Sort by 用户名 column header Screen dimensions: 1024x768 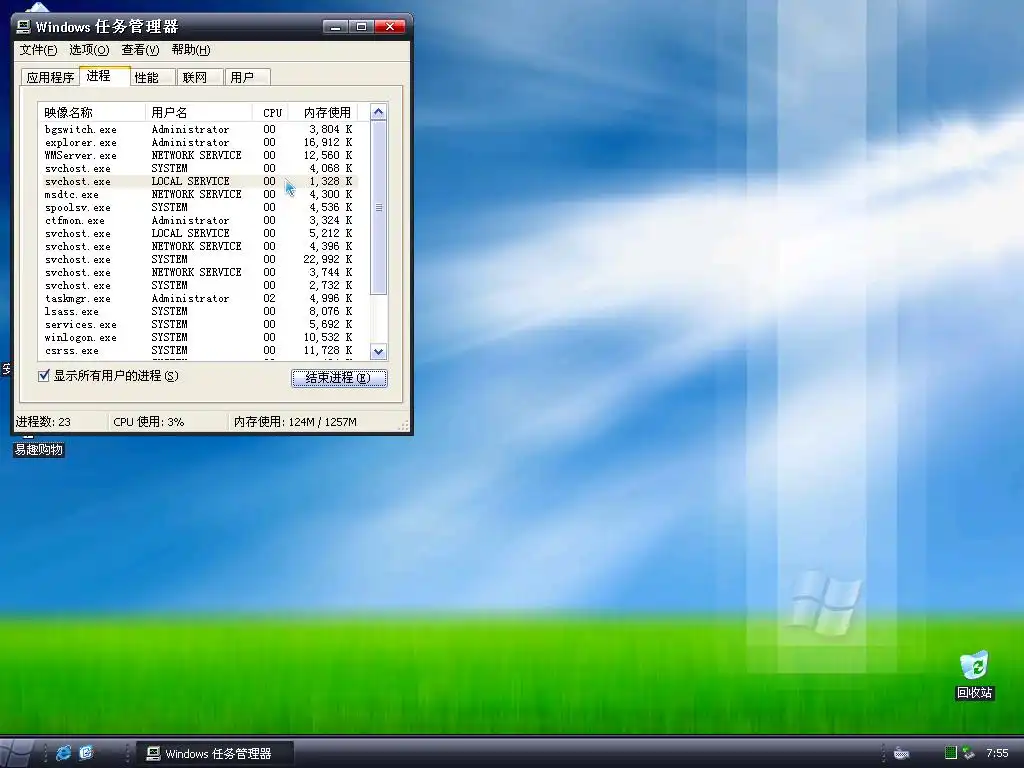click(x=199, y=112)
